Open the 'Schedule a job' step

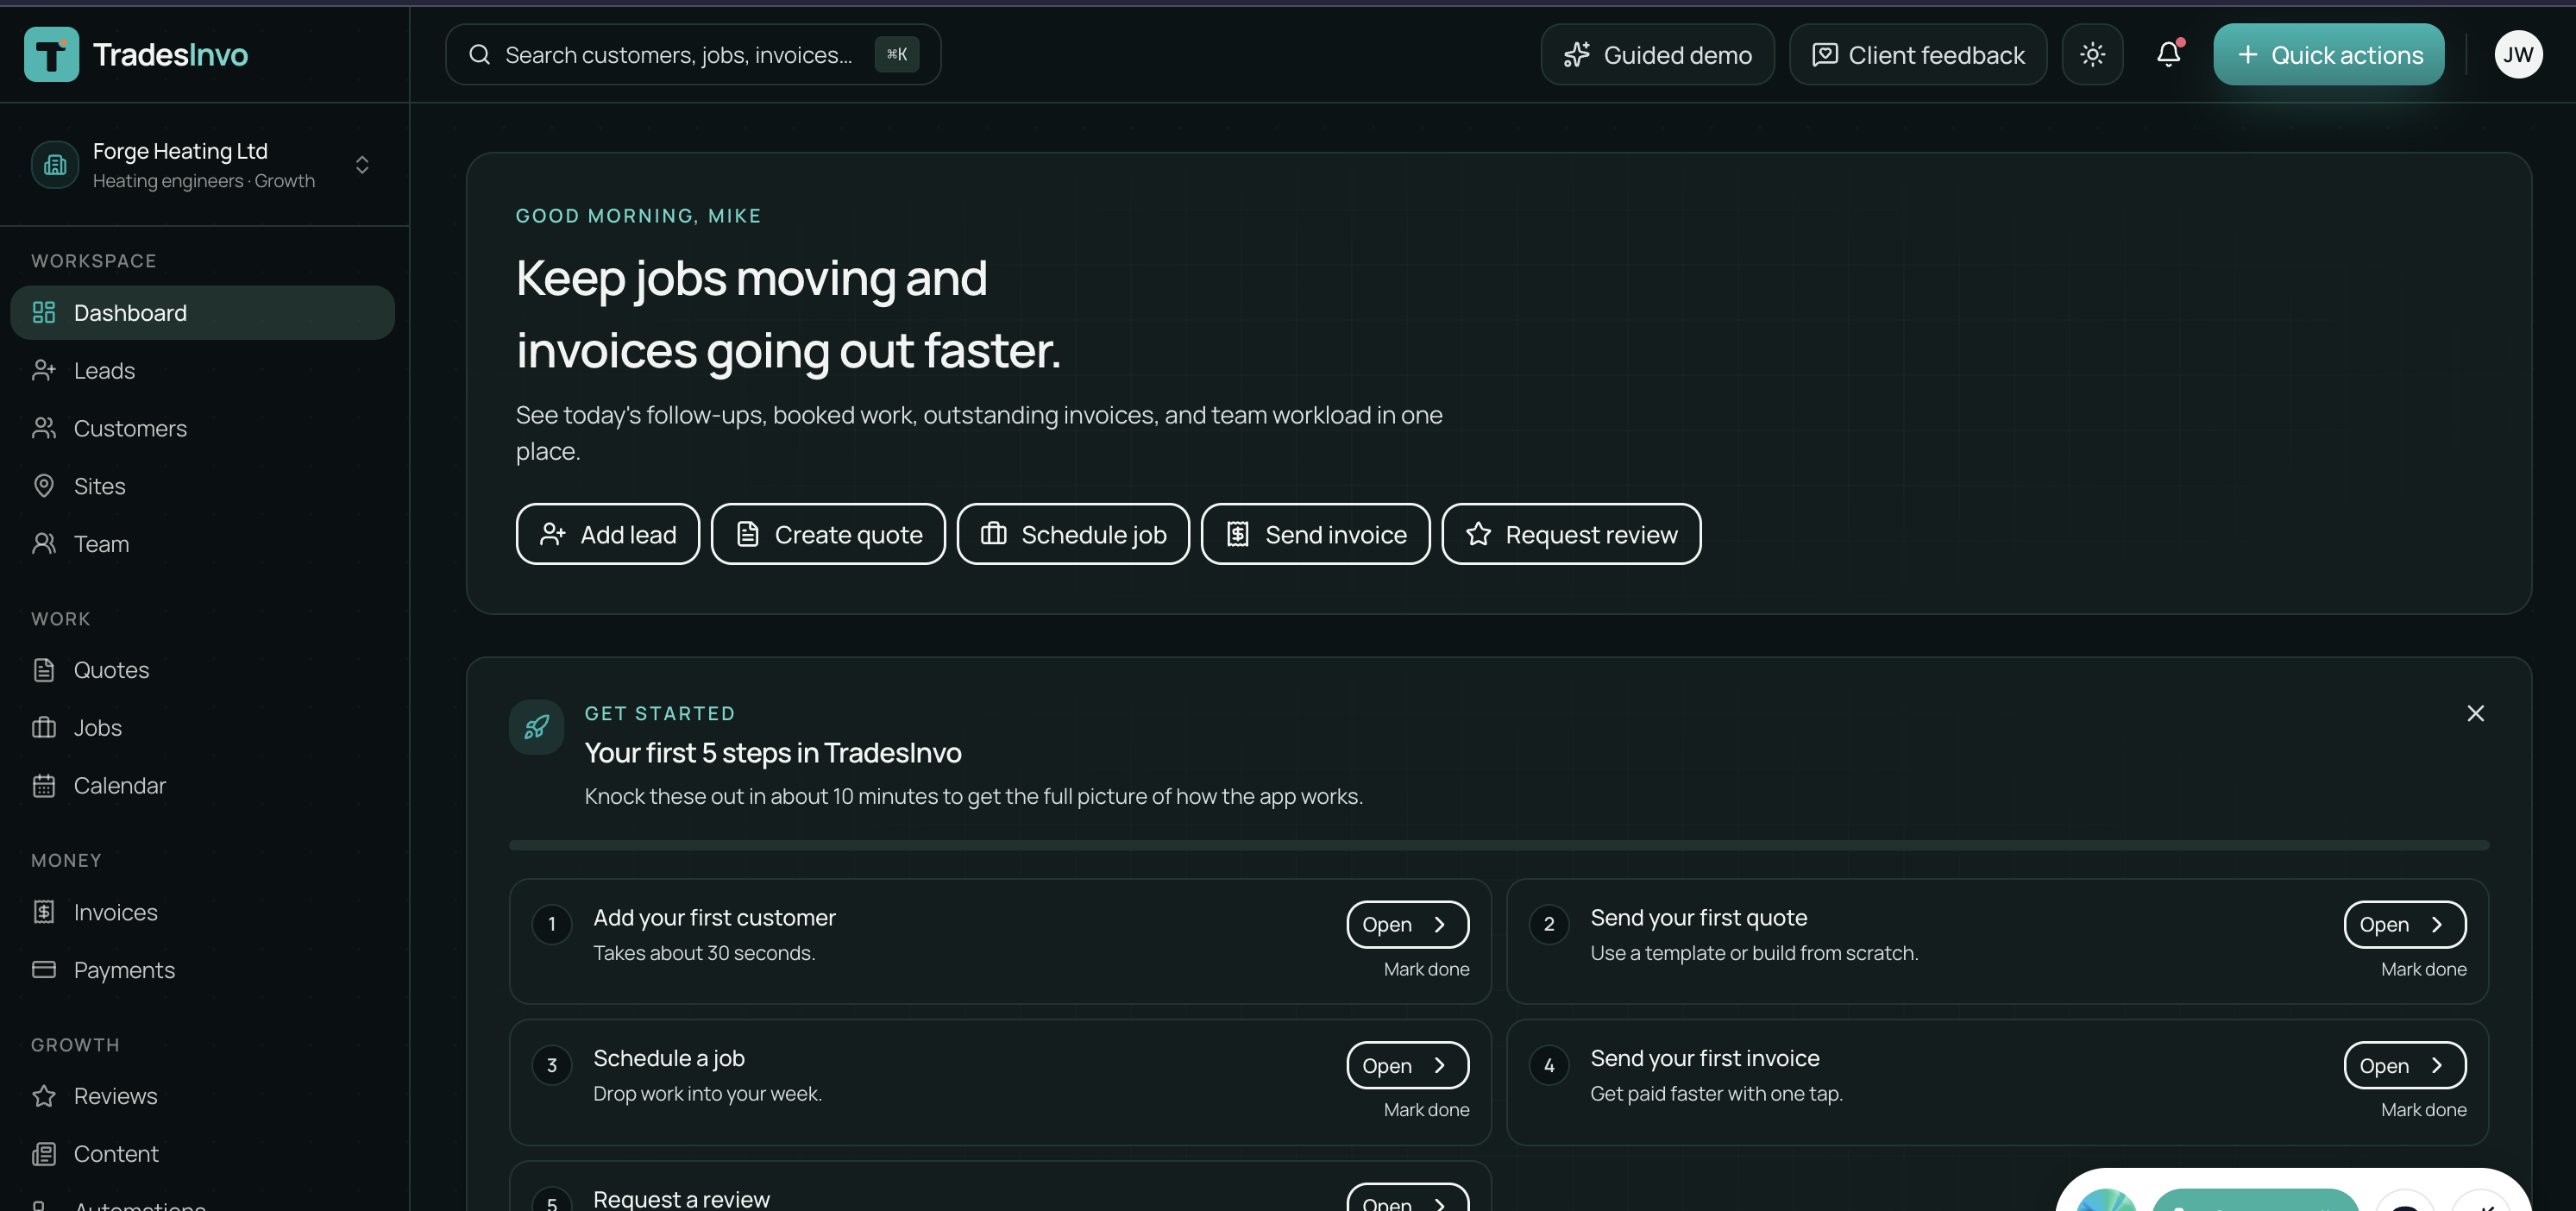click(x=1407, y=1066)
